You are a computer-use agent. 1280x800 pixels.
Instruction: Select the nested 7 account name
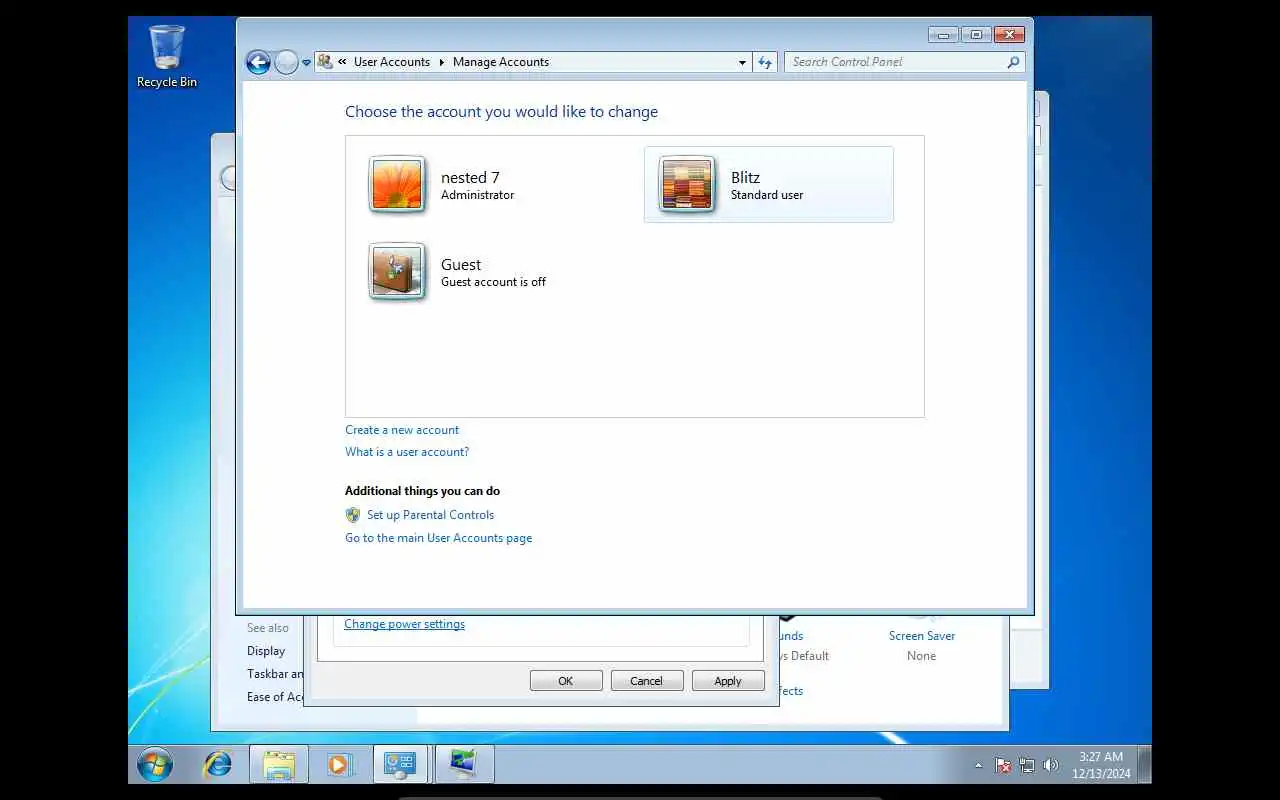[470, 178]
